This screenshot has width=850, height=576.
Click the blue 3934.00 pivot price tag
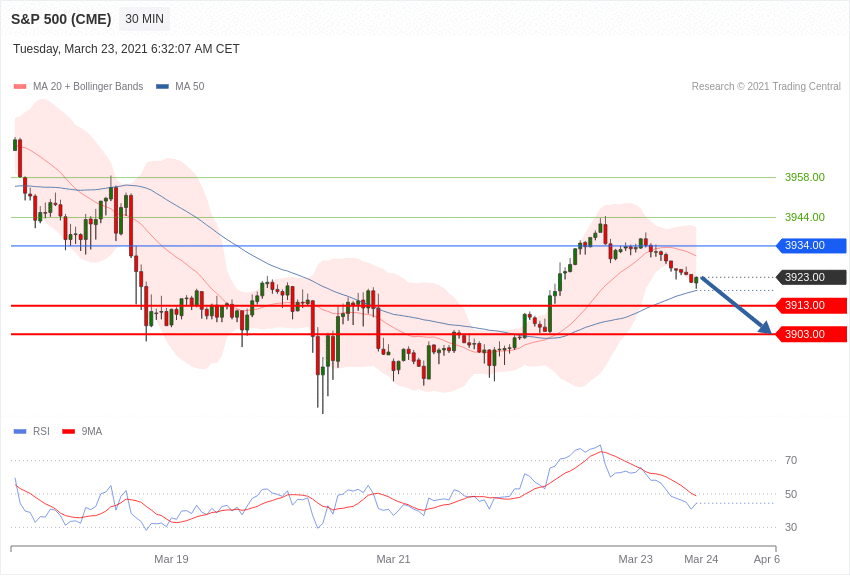812,245
